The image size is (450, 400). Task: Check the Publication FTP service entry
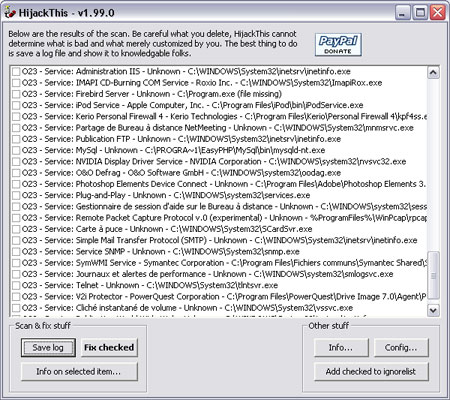[16, 139]
